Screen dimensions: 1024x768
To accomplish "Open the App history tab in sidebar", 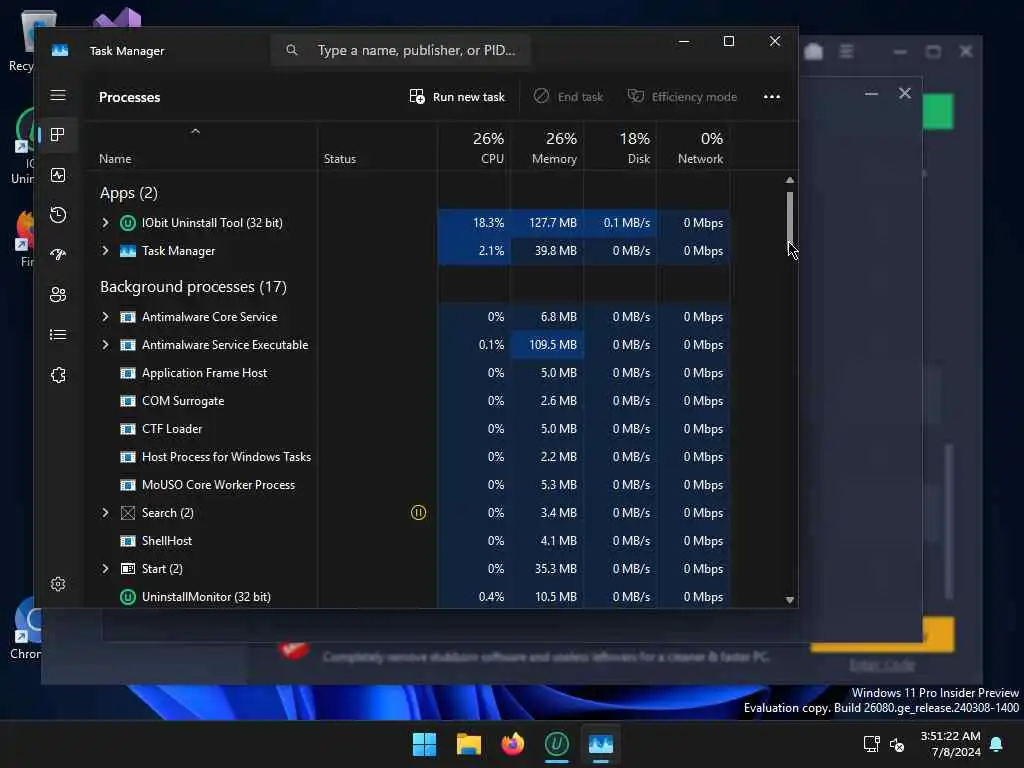I will [x=57, y=215].
